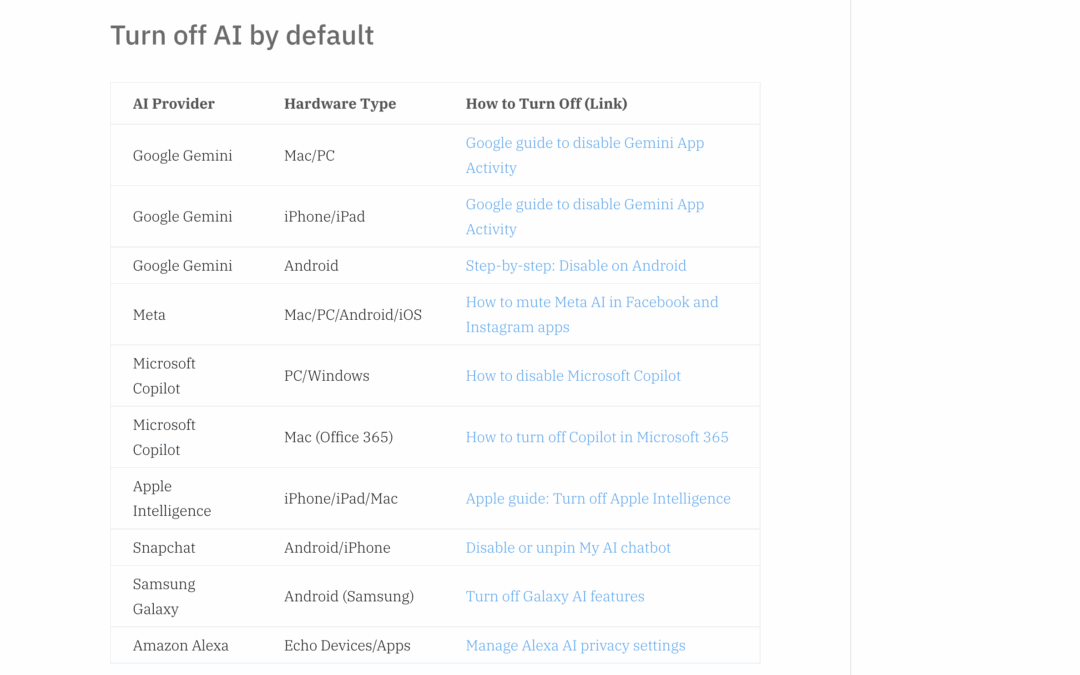Open the iPhone/iPad Gemini App Activity guide link
The width and height of the screenshot is (1080, 675).
click(584, 216)
